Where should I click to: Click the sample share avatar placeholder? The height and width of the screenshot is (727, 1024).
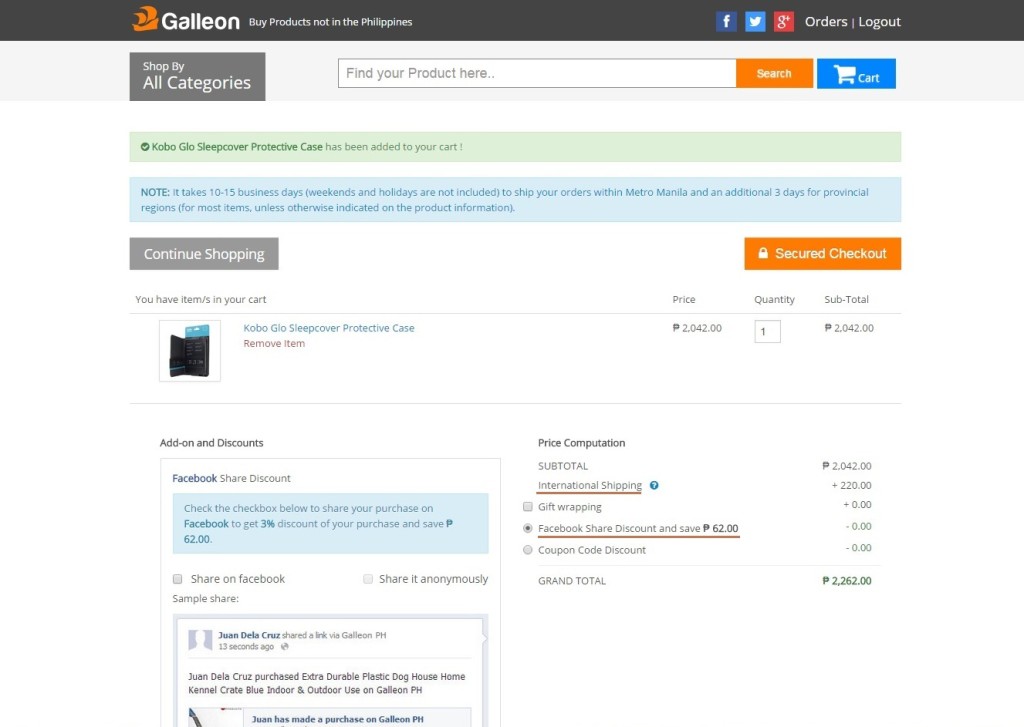200,640
